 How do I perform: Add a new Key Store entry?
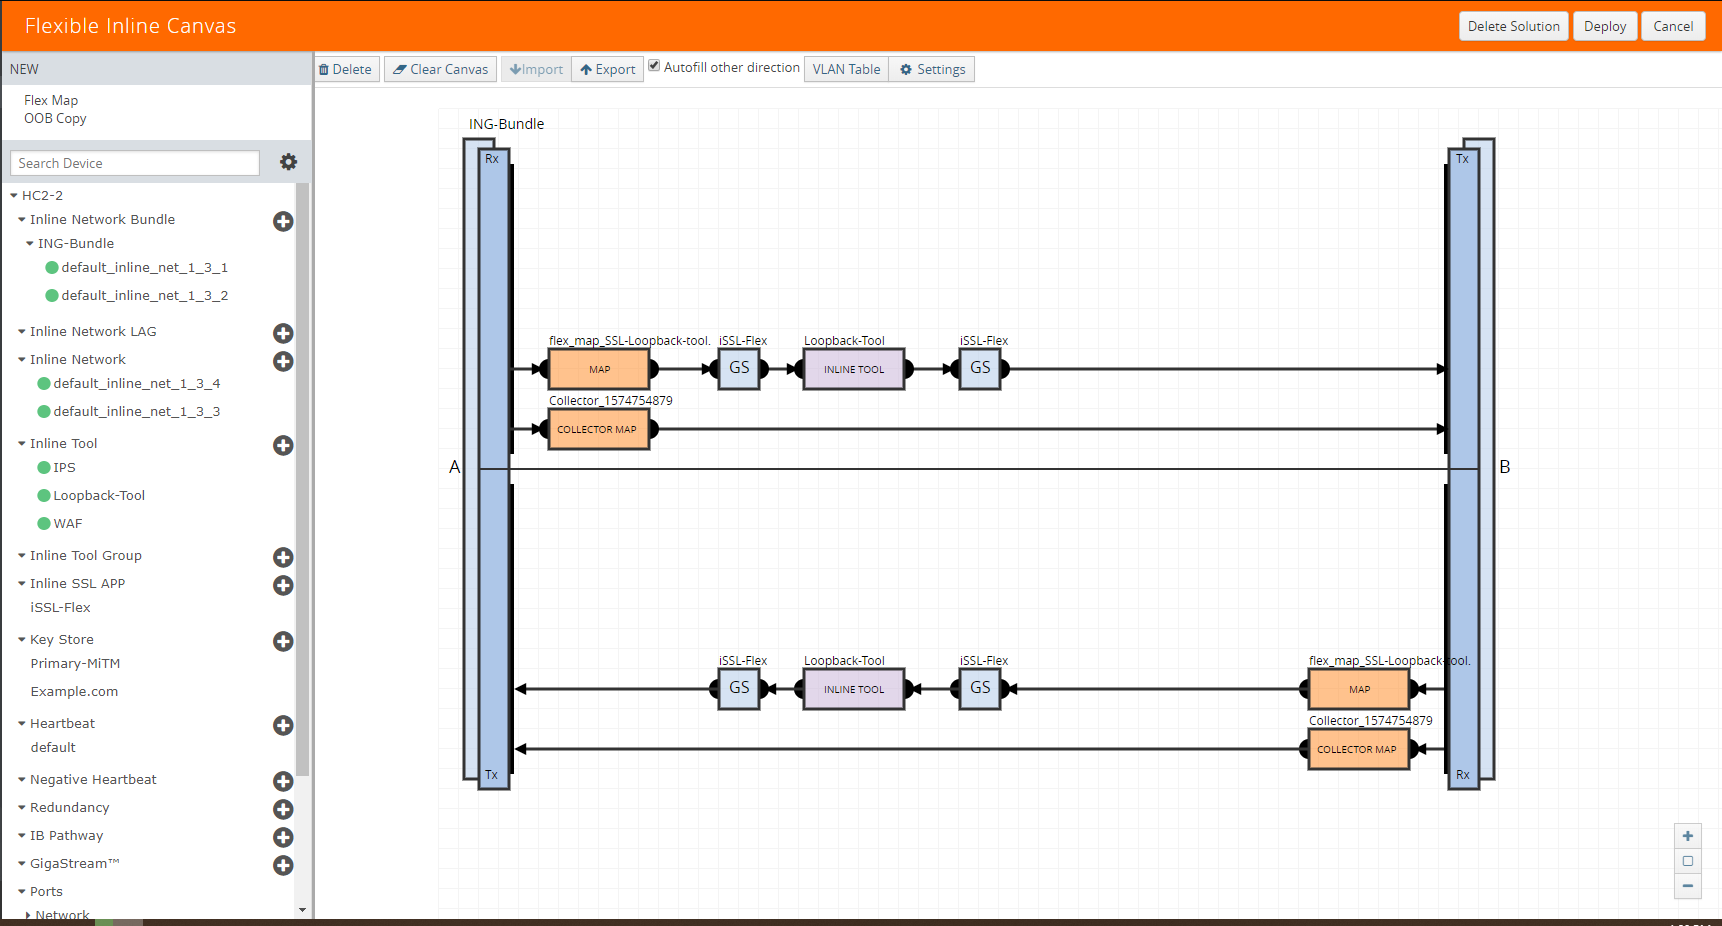click(283, 641)
